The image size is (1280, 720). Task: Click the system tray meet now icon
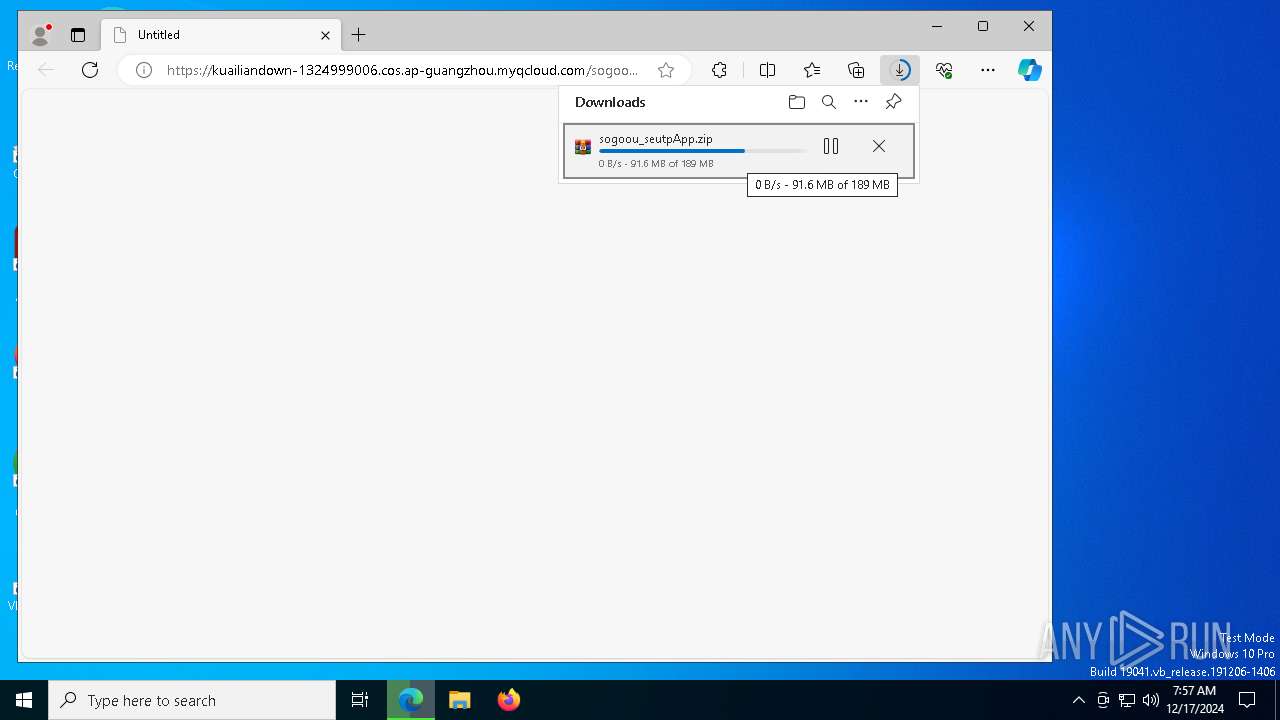pyautogui.click(x=1103, y=700)
